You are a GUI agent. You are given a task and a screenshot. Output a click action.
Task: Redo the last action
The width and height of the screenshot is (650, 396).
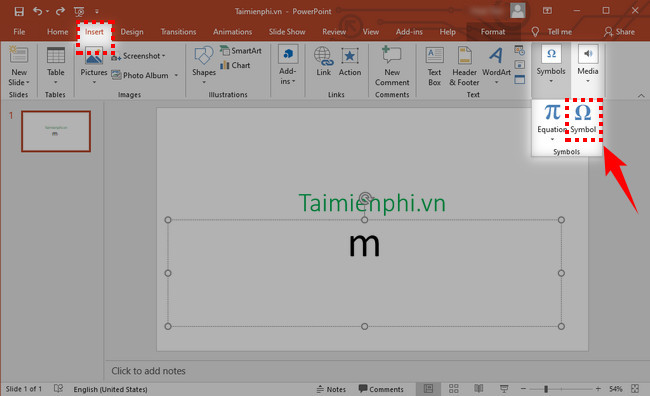point(61,11)
